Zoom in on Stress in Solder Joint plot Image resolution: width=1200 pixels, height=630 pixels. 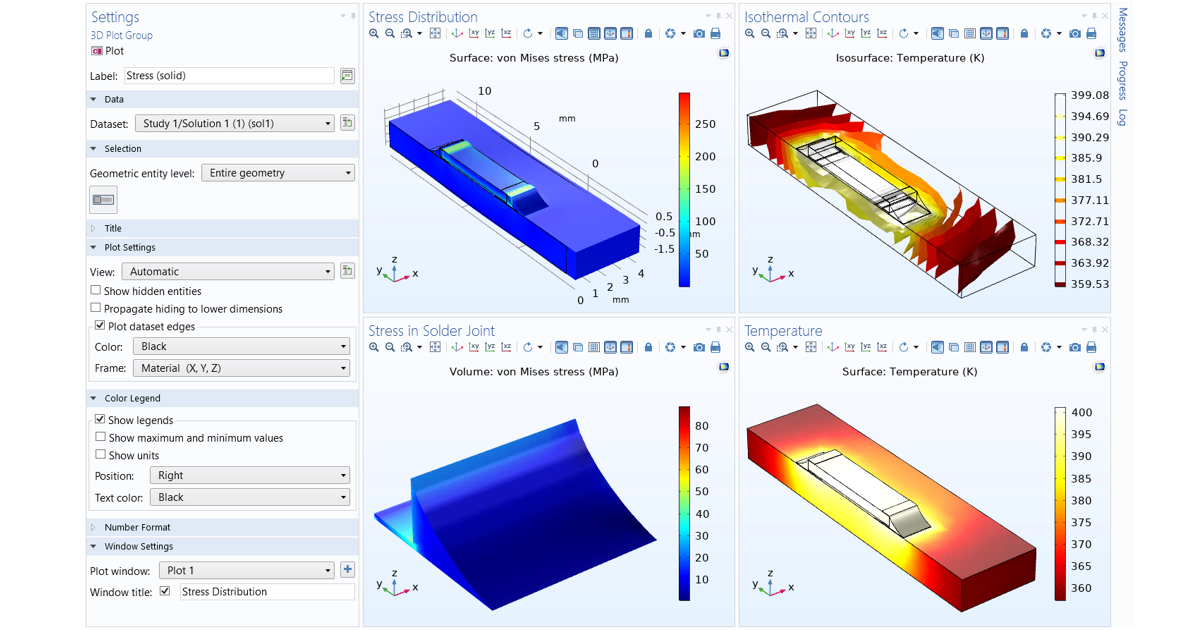[x=374, y=348]
